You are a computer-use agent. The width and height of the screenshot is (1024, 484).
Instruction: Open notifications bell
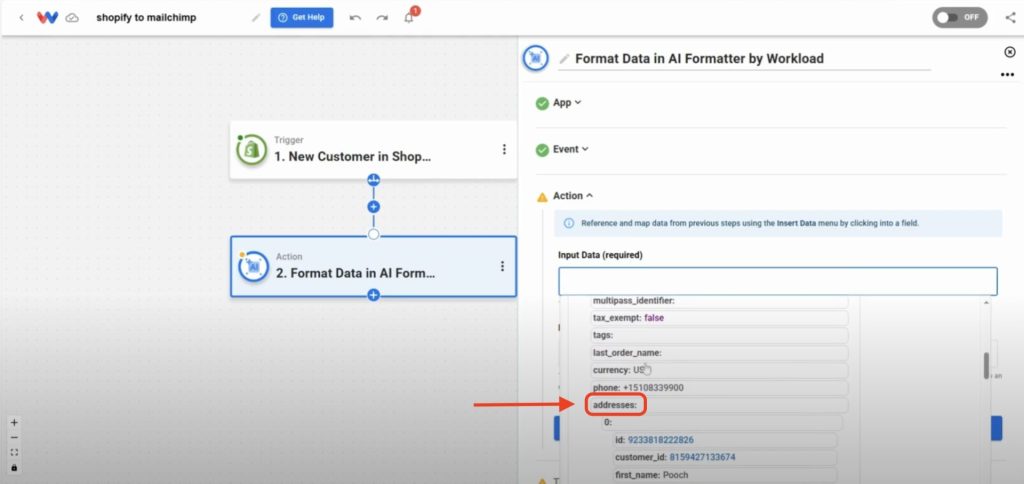(409, 18)
